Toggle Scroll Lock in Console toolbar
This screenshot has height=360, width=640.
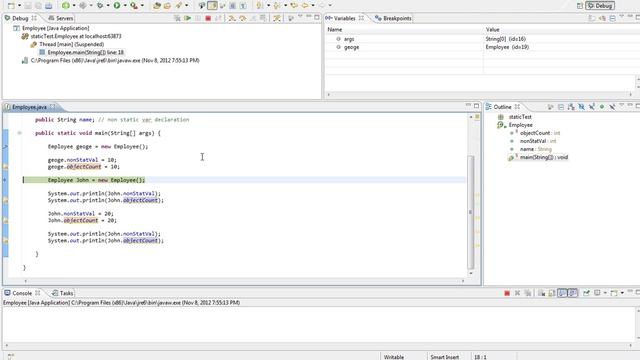pyautogui.click(x=552, y=293)
